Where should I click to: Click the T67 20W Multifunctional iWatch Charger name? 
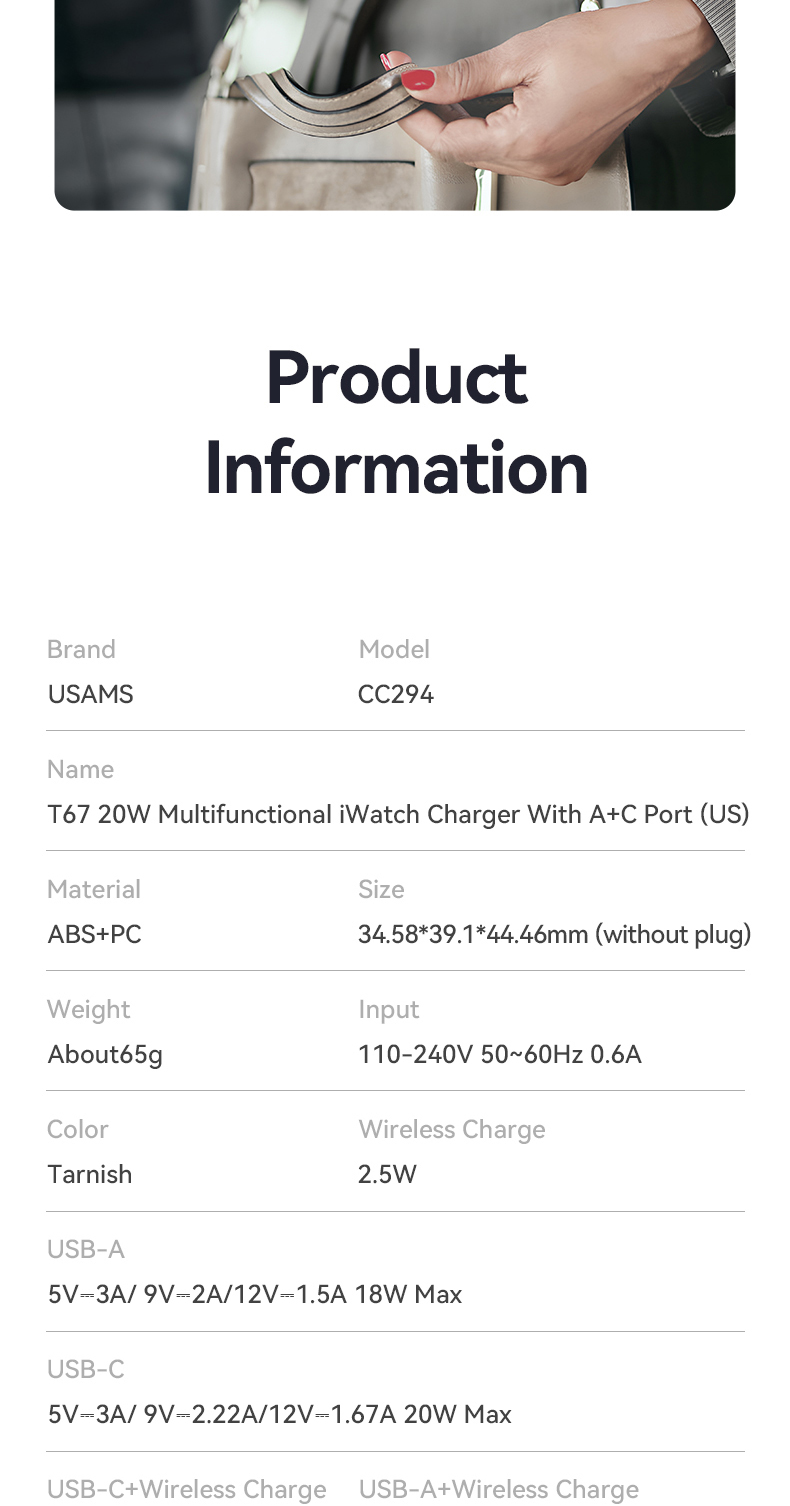click(398, 814)
